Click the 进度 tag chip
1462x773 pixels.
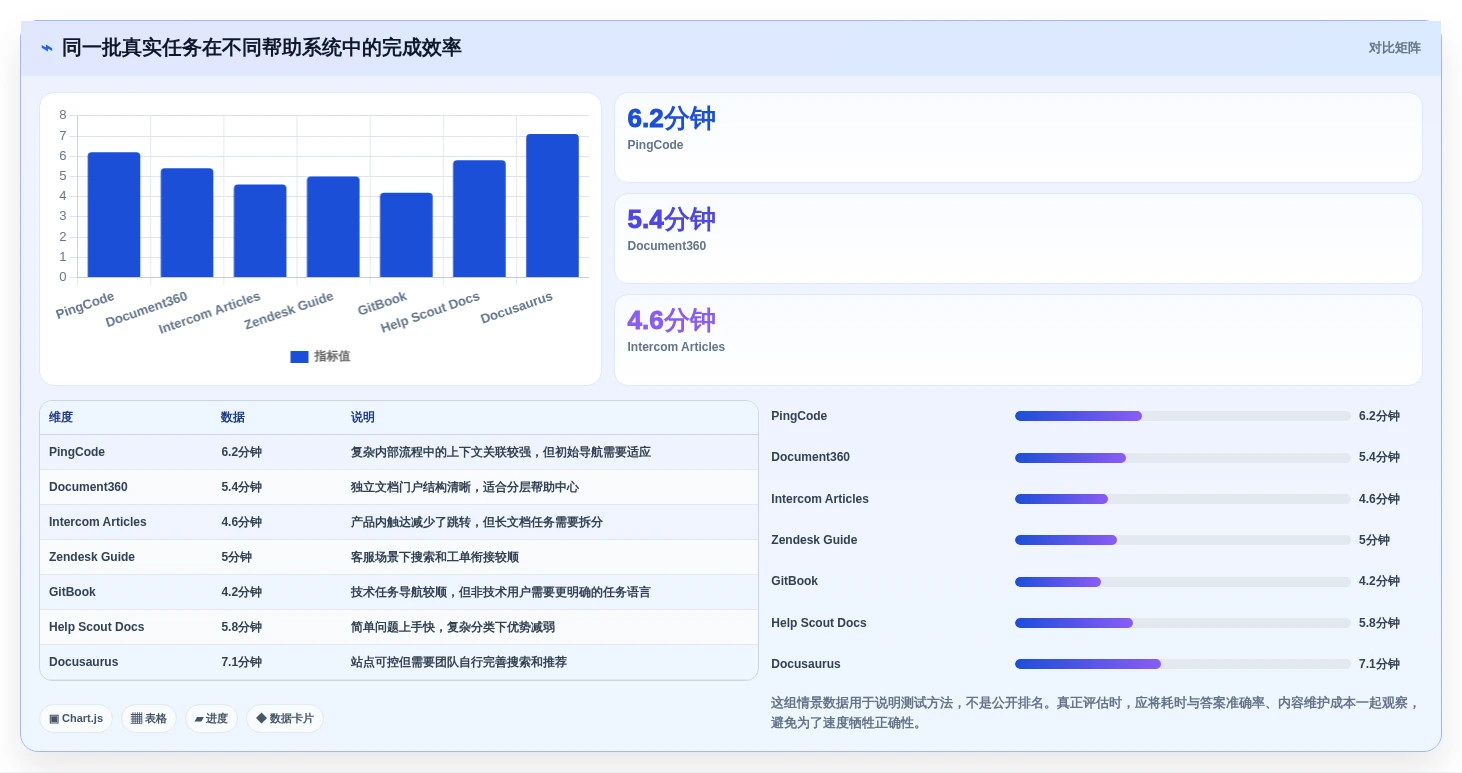click(211, 718)
